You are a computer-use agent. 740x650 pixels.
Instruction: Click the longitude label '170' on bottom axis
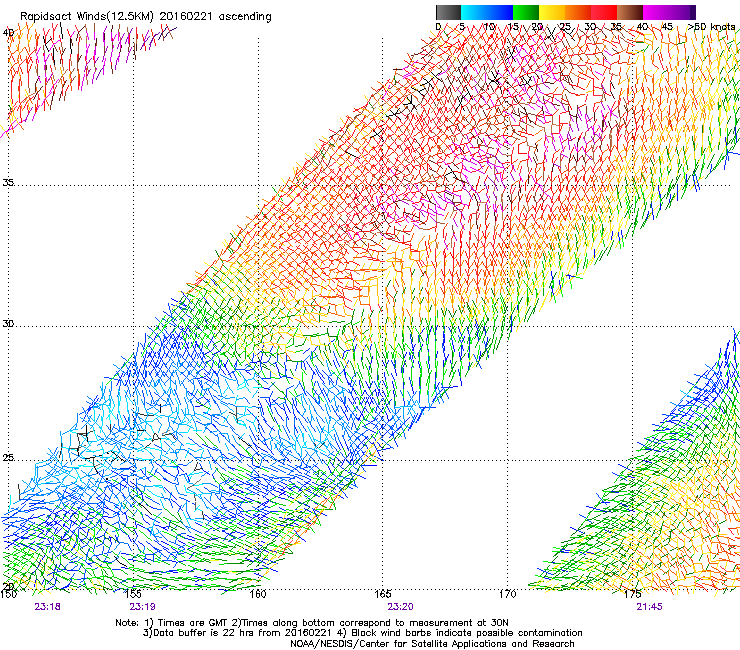coord(507,594)
